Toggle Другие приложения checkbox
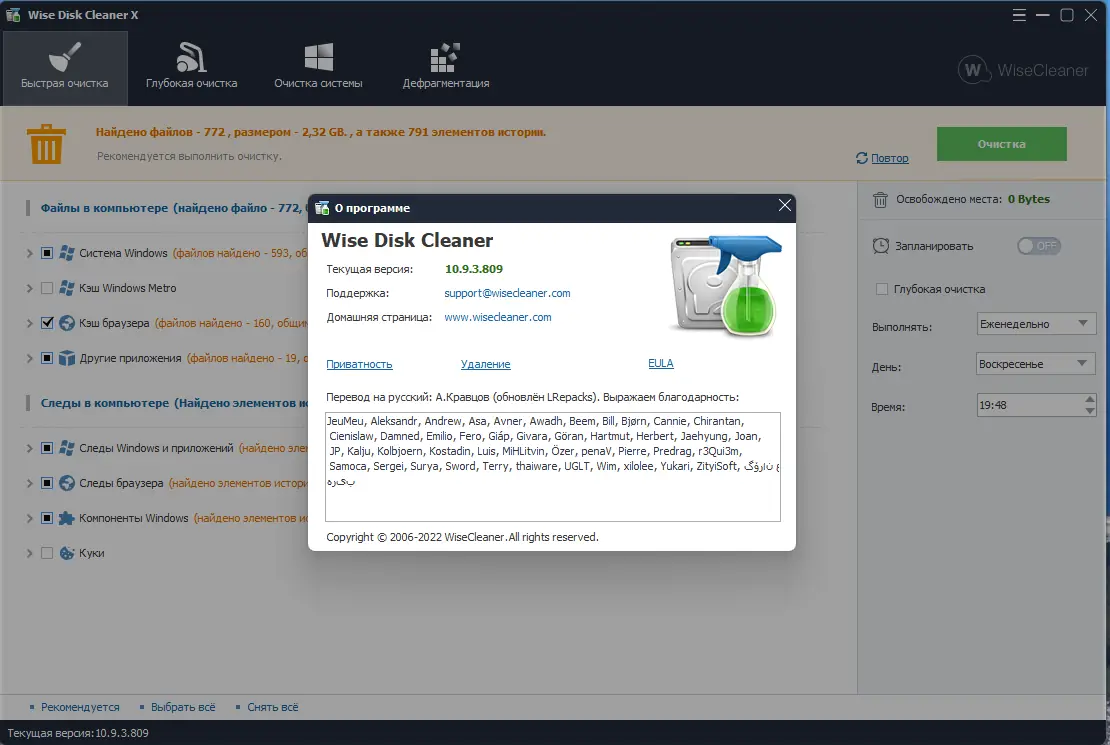The width and height of the screenshot is (1110, 745). click(x=47, y=358)
